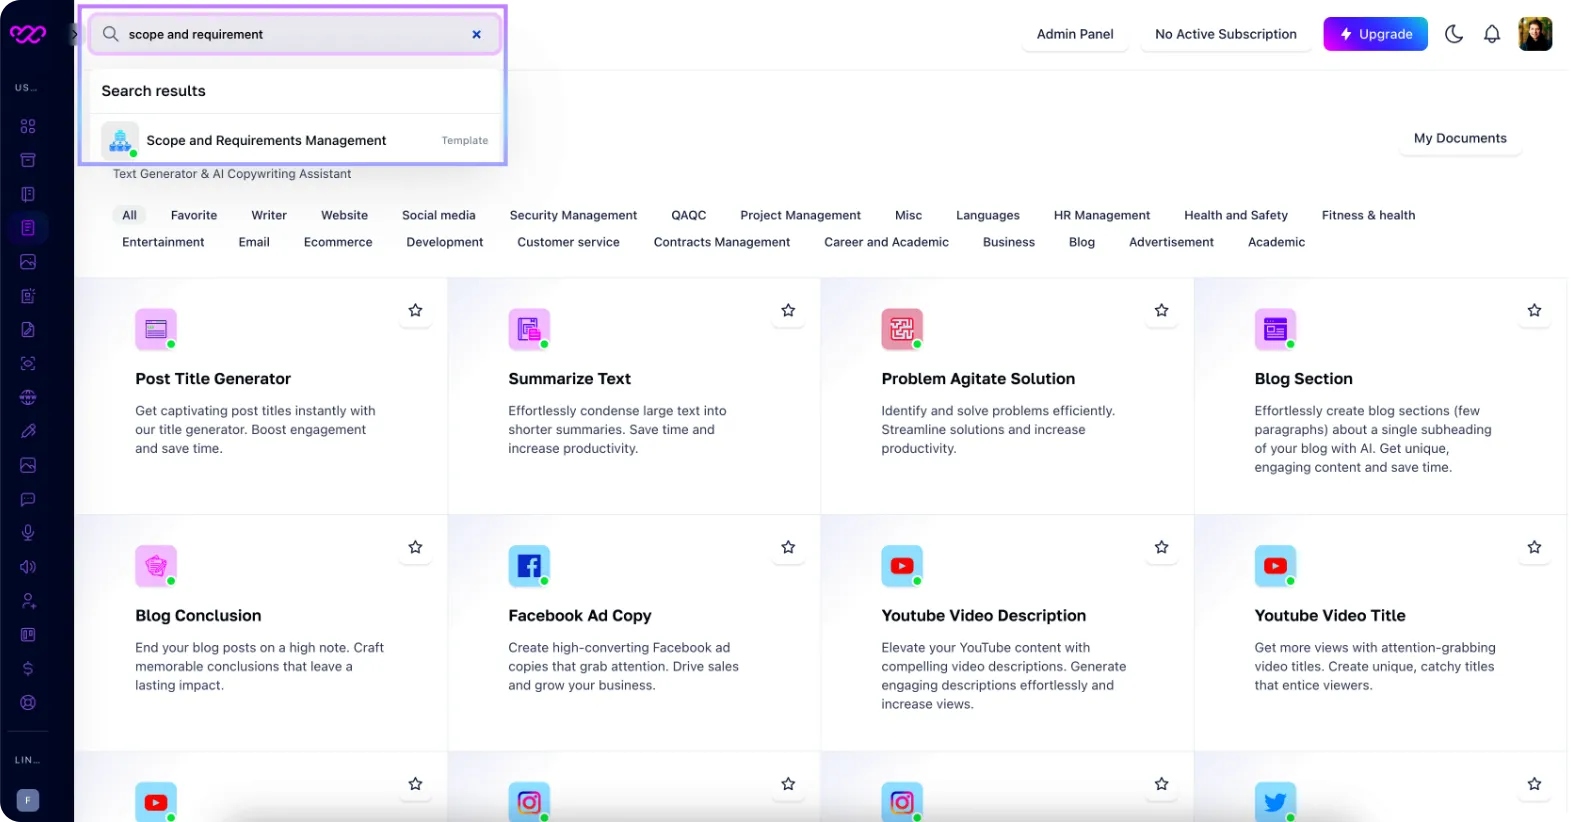Image resolution: width=1571 pixels, height=822 pixels.
Task: Open the Scope and Requirements Management search result
Action: pyautogui.click(x=295, y=140)
